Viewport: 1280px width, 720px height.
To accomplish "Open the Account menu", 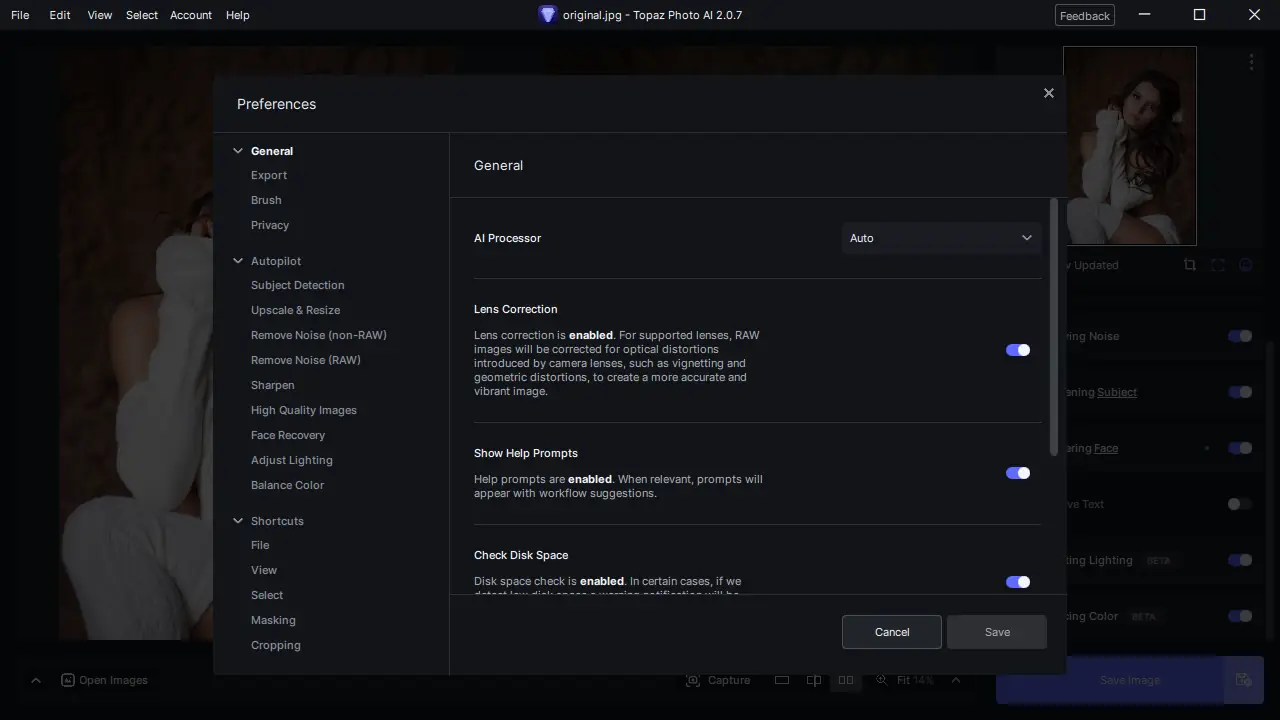I will (x=191, y=15).
